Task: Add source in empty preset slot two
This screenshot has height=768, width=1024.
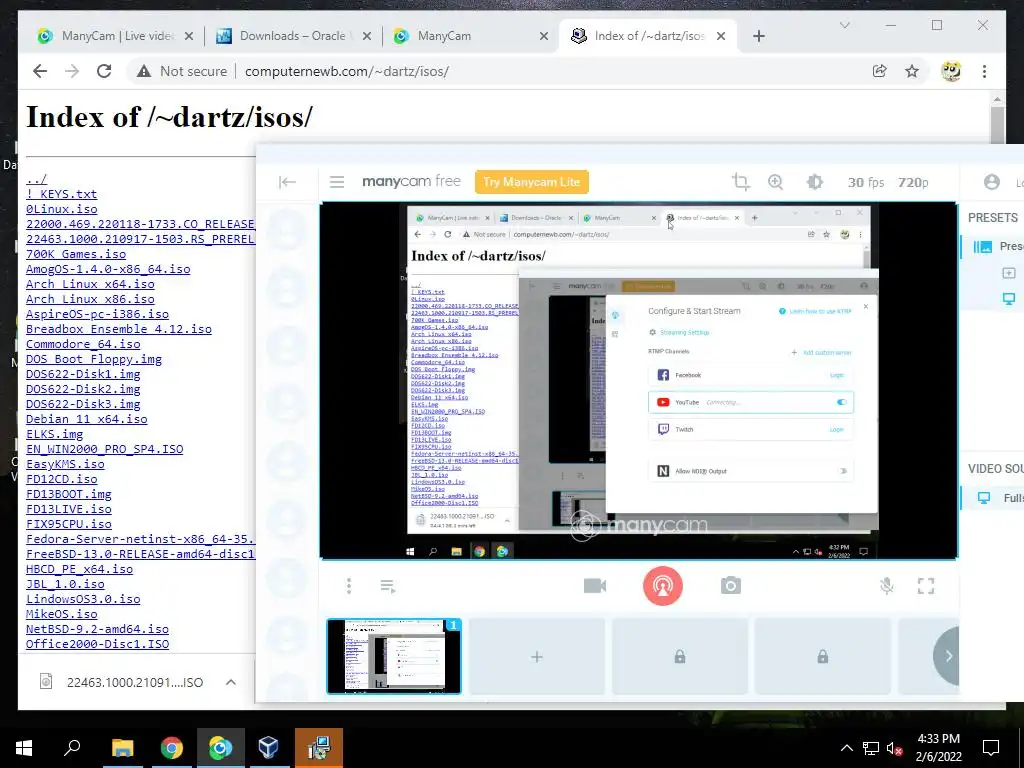Action: point(537,656)
